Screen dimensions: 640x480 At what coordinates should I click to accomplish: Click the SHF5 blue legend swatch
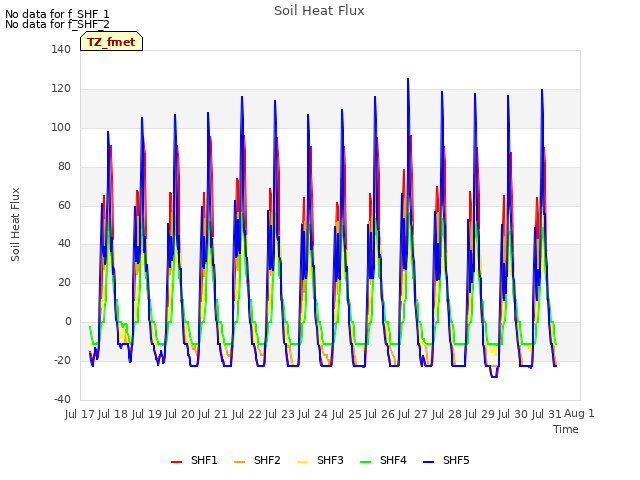click(x=429, y=461)
